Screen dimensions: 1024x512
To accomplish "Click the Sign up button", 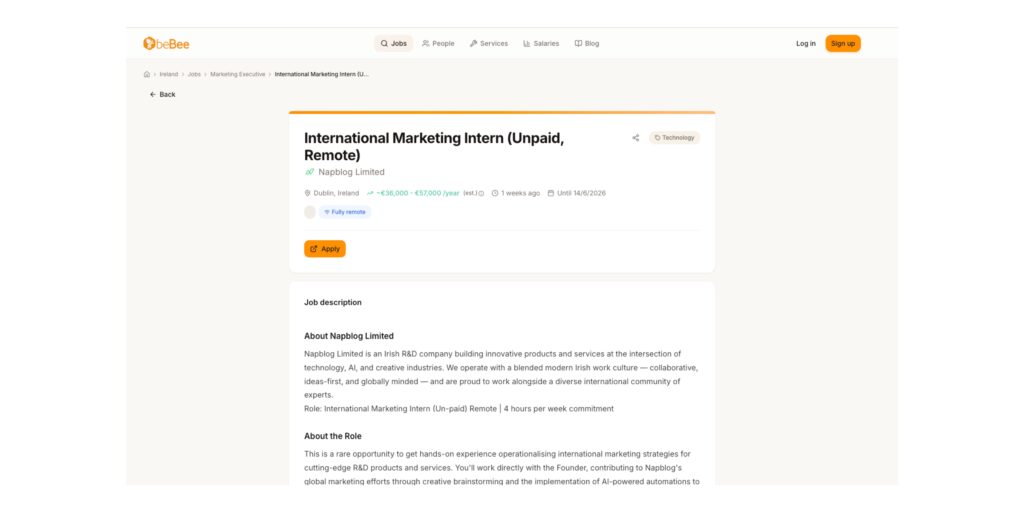I will [842, 44].
